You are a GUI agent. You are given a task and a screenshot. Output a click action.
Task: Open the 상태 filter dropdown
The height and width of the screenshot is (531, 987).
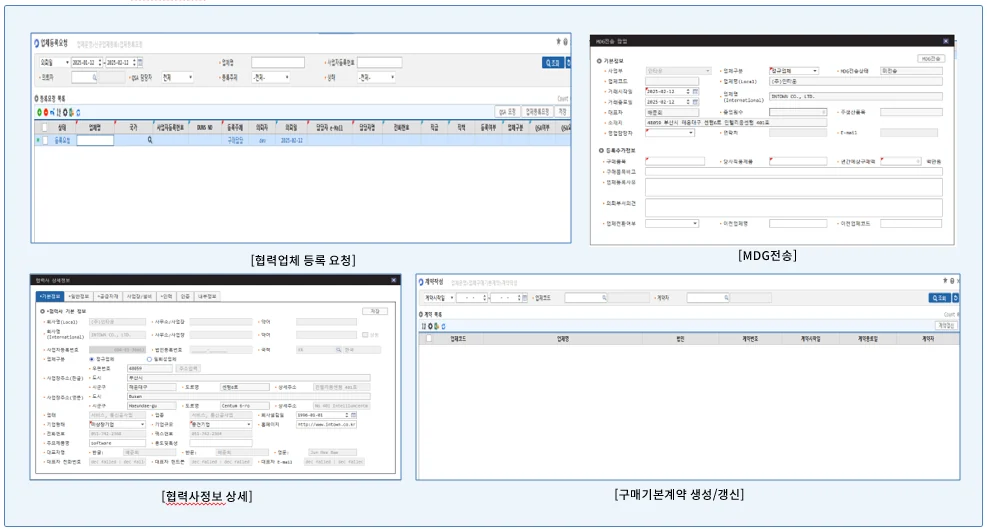coord(376,77)
